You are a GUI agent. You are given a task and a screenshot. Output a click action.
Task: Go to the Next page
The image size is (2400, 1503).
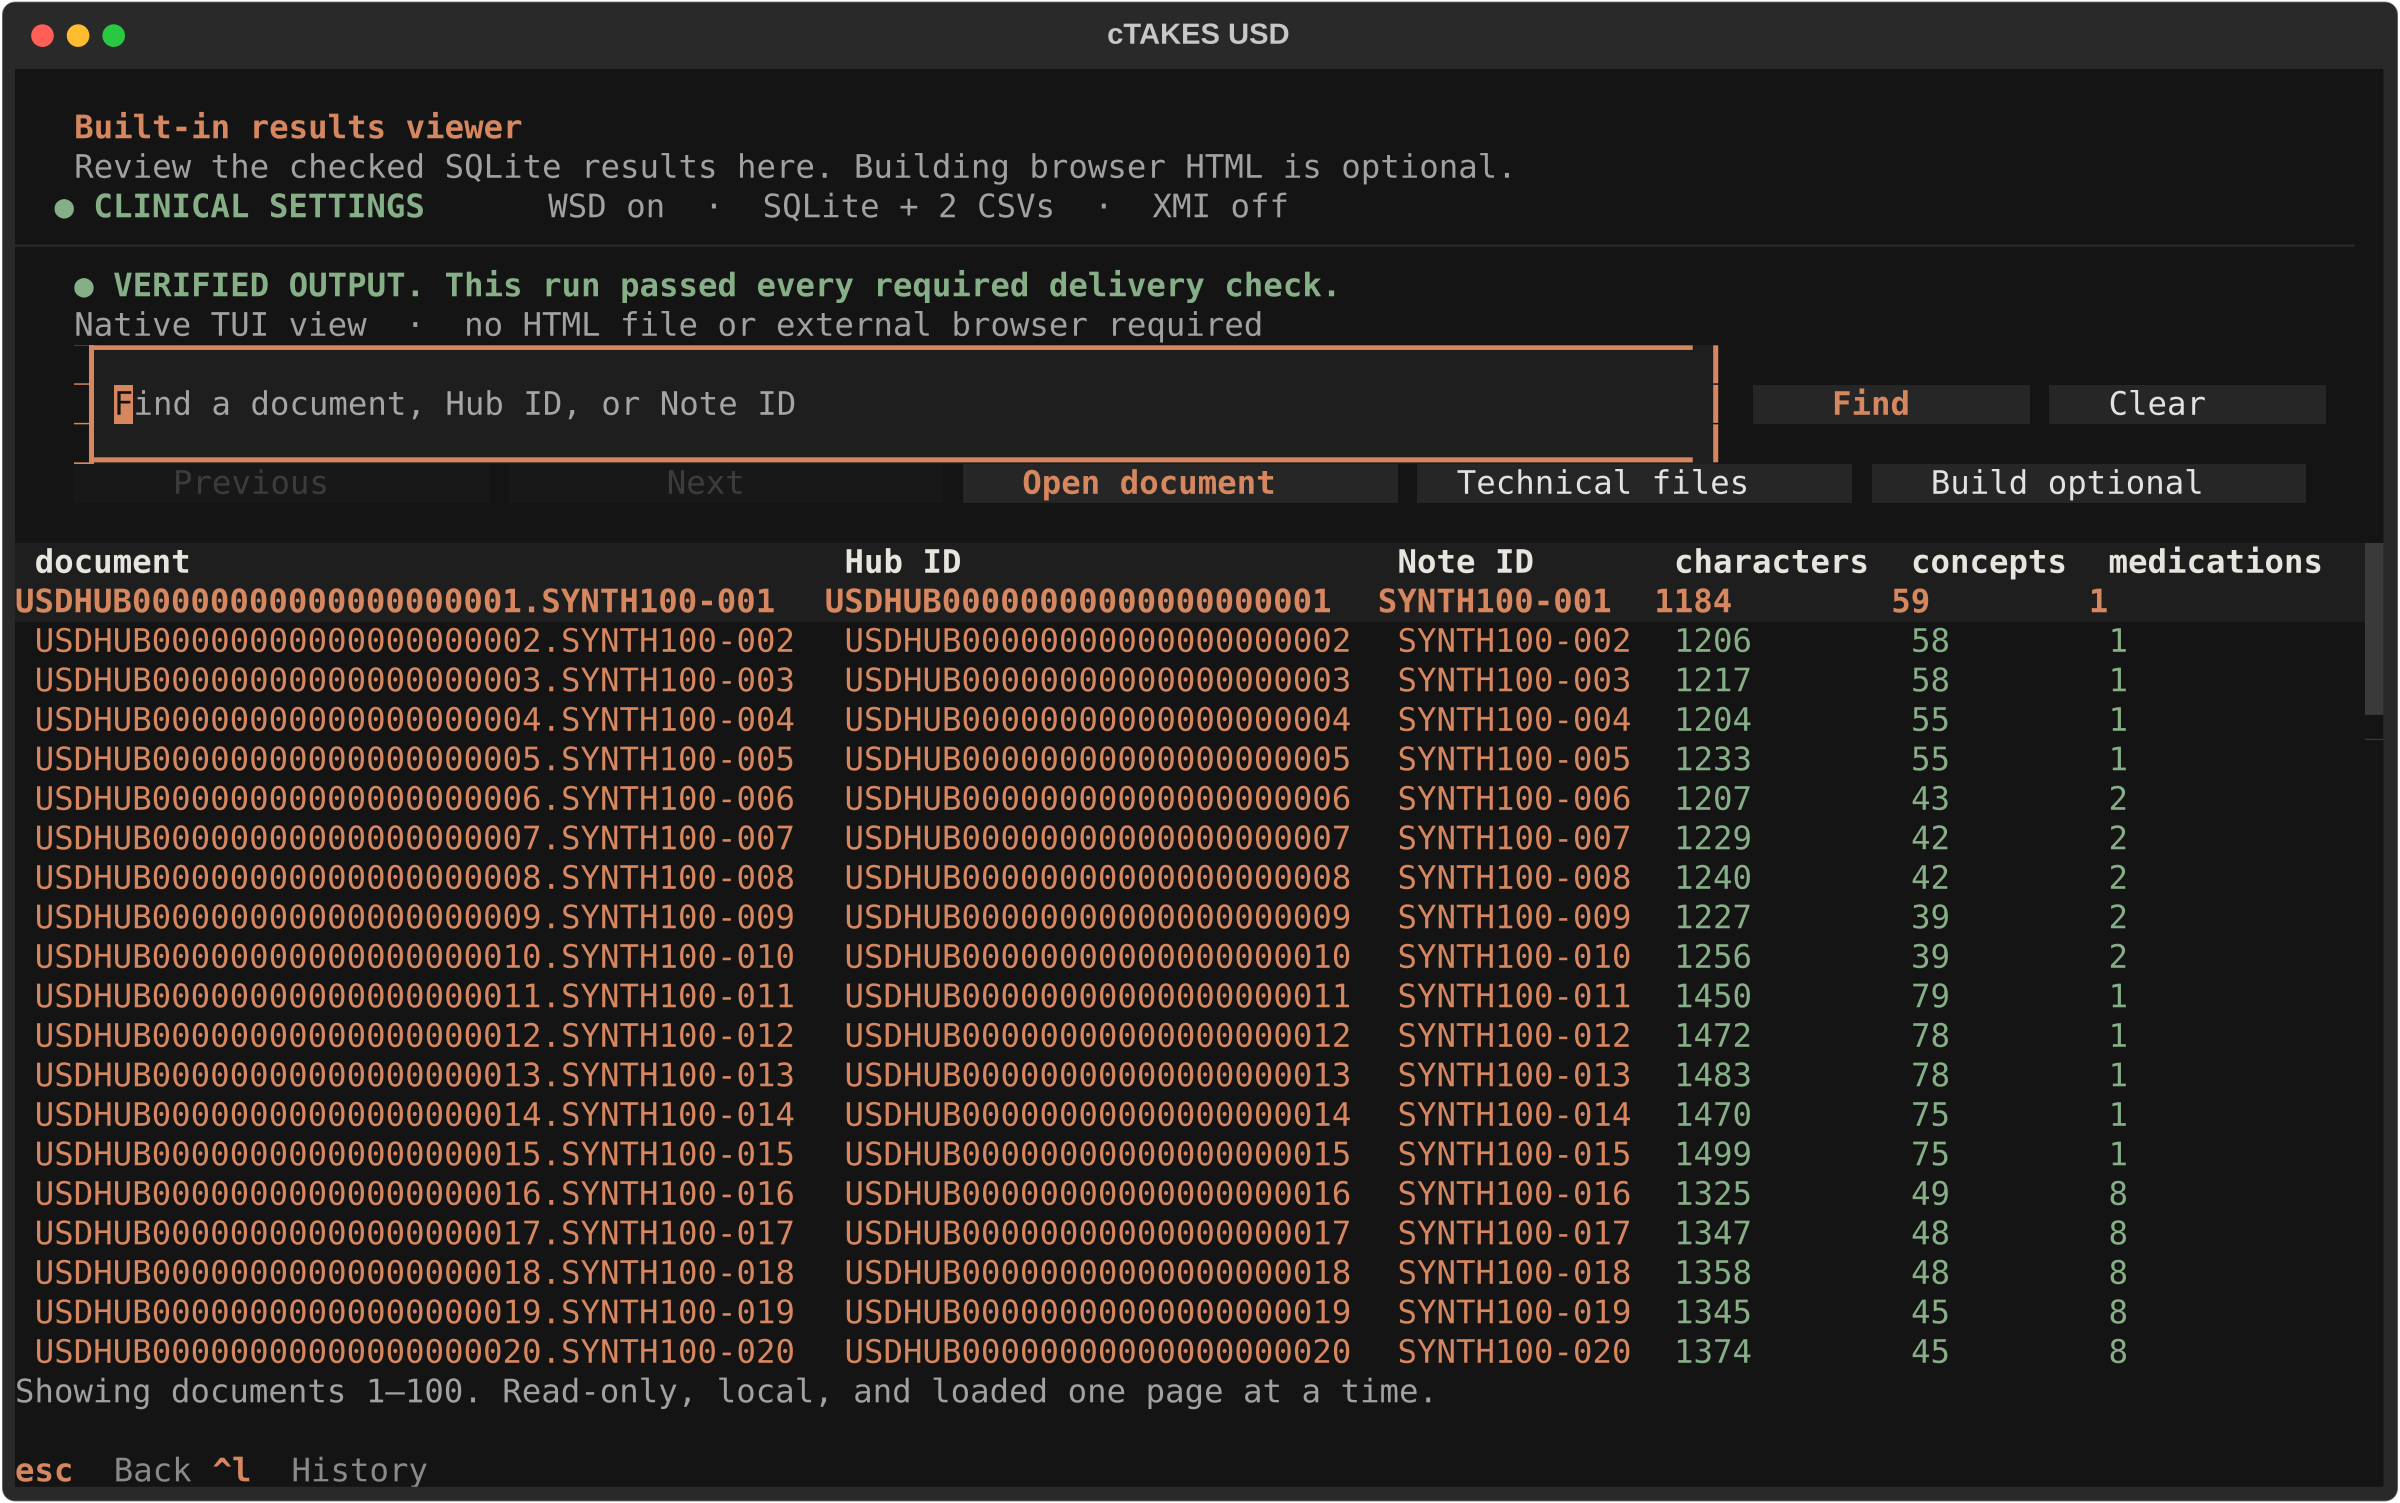[725, 483]
